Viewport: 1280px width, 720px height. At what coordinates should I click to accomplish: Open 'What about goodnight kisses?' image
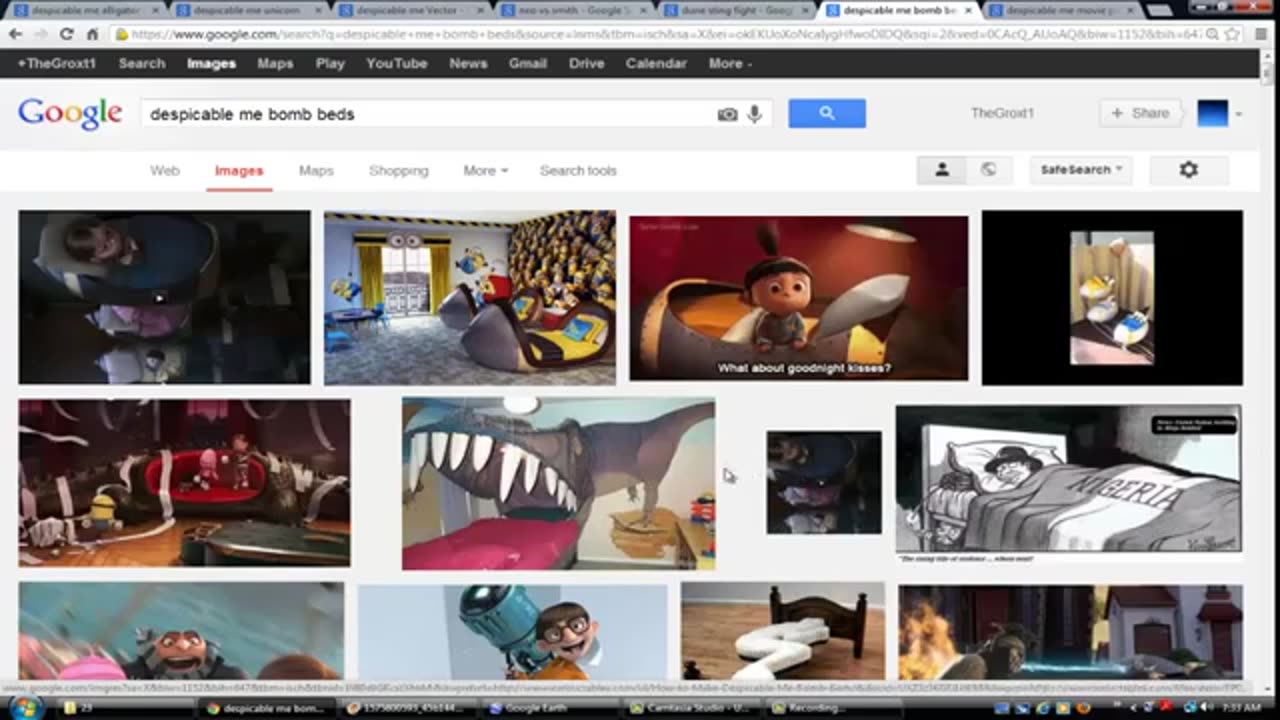pyautogui.click(x=798, y=297)
